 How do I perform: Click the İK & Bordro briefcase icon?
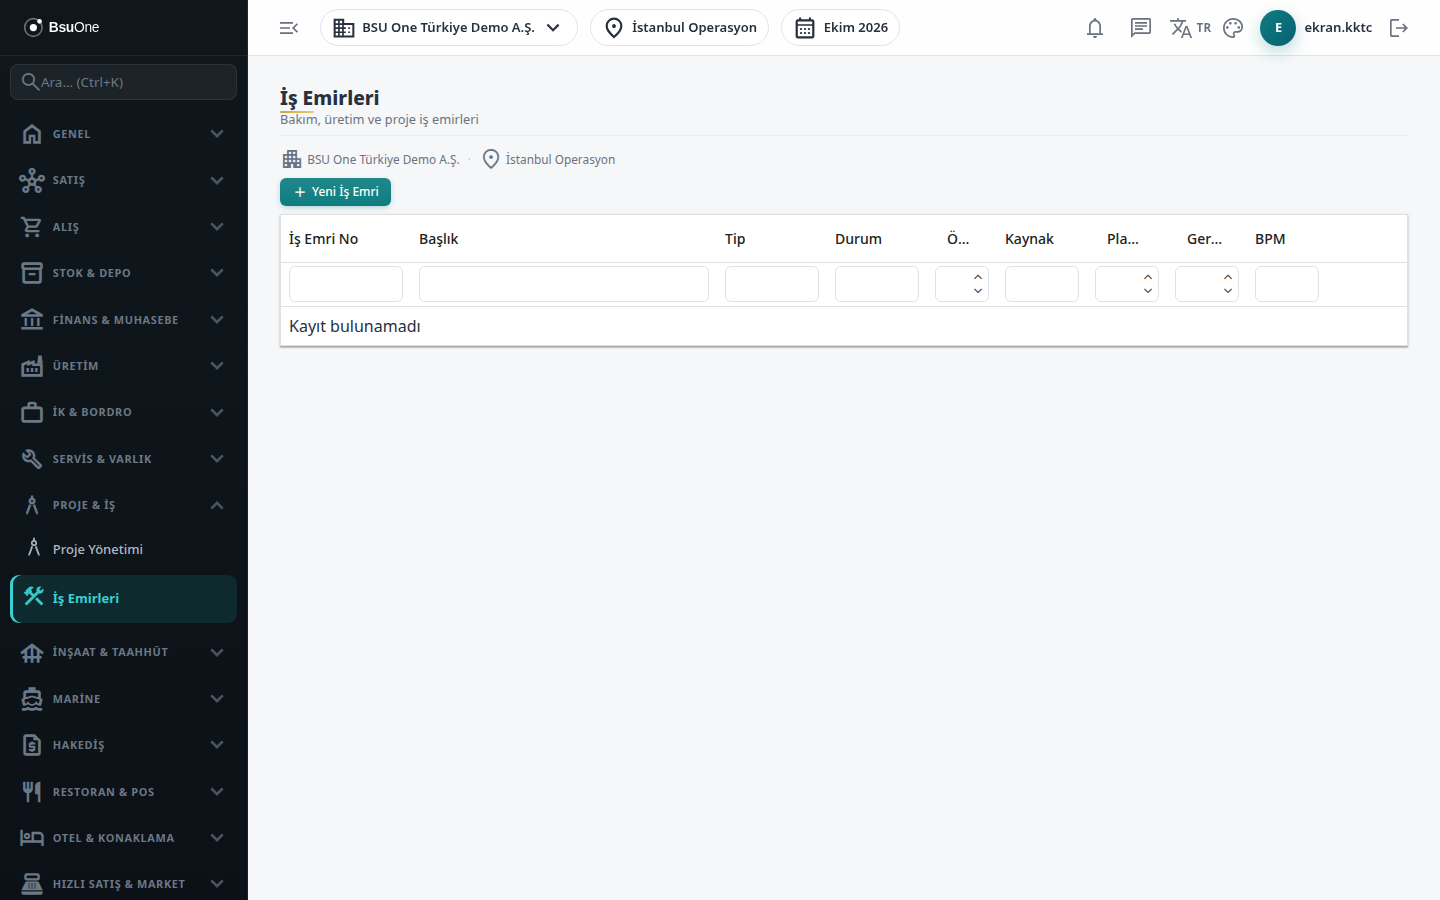point(32,412)
